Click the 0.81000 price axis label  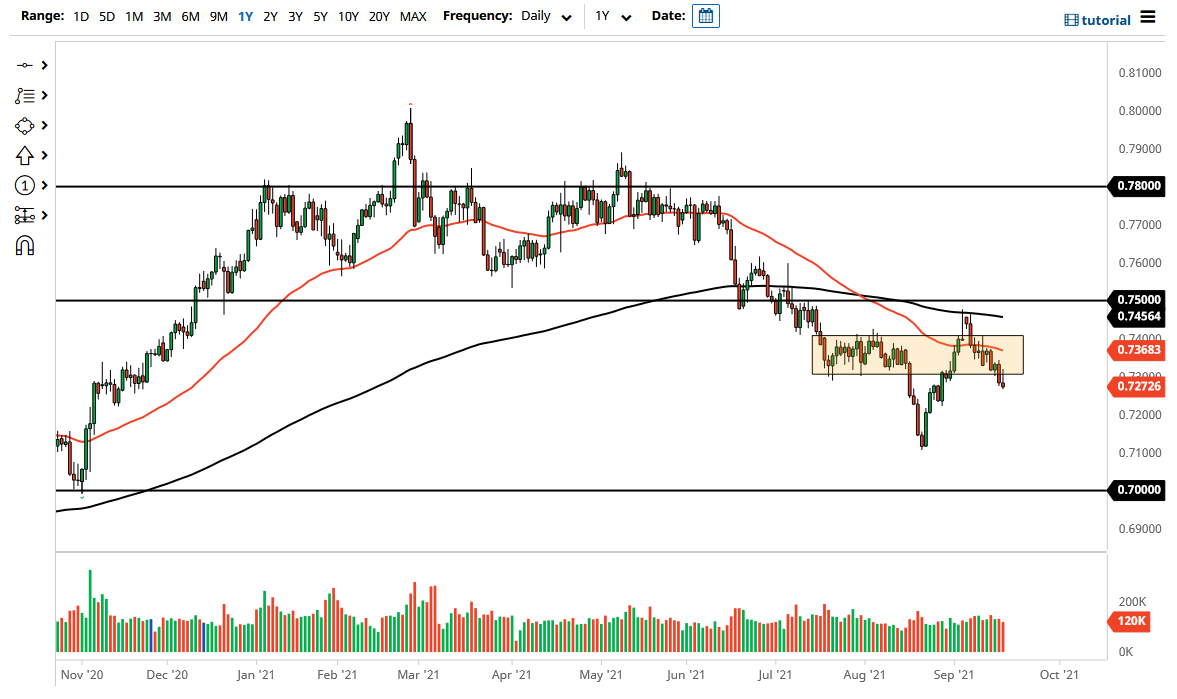1139,73
